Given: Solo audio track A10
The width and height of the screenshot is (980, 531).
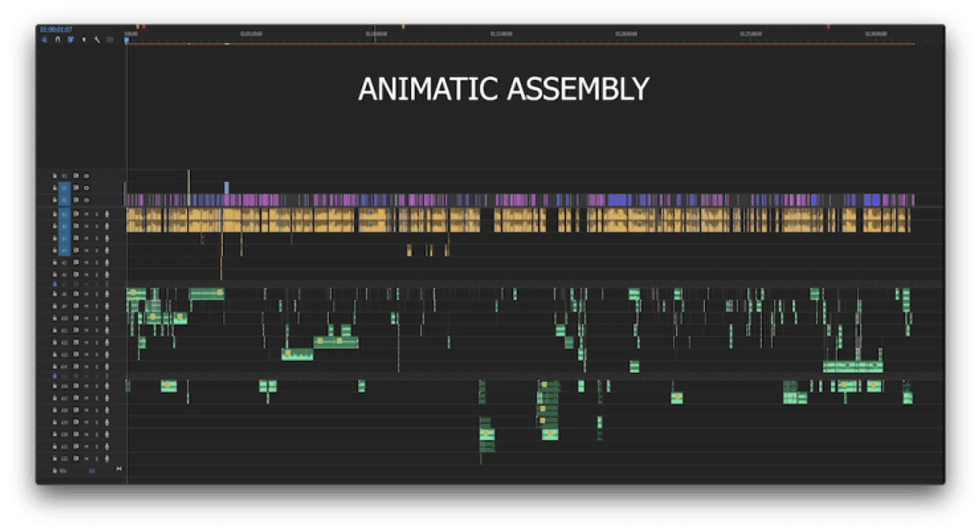Looking at the screenshot, I should point(96,319).
